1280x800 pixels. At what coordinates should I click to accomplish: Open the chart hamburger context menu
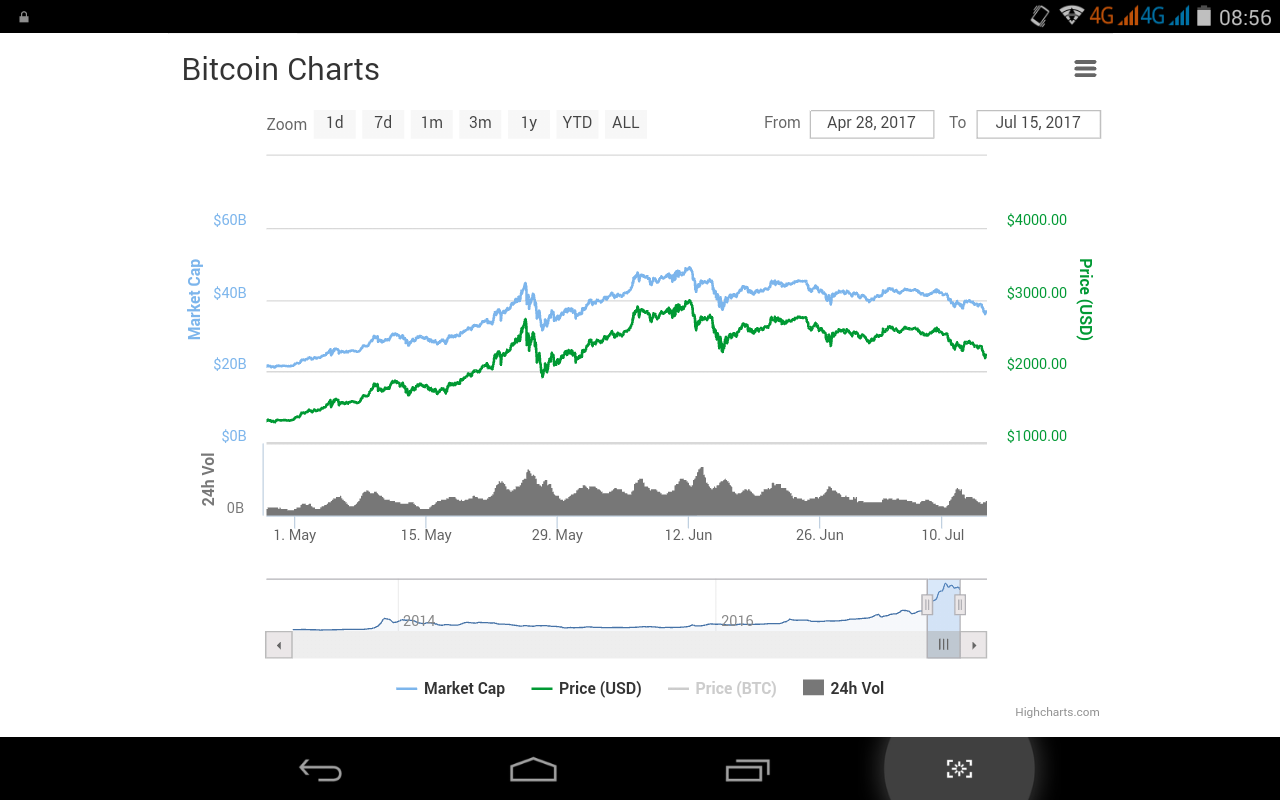1085,69
